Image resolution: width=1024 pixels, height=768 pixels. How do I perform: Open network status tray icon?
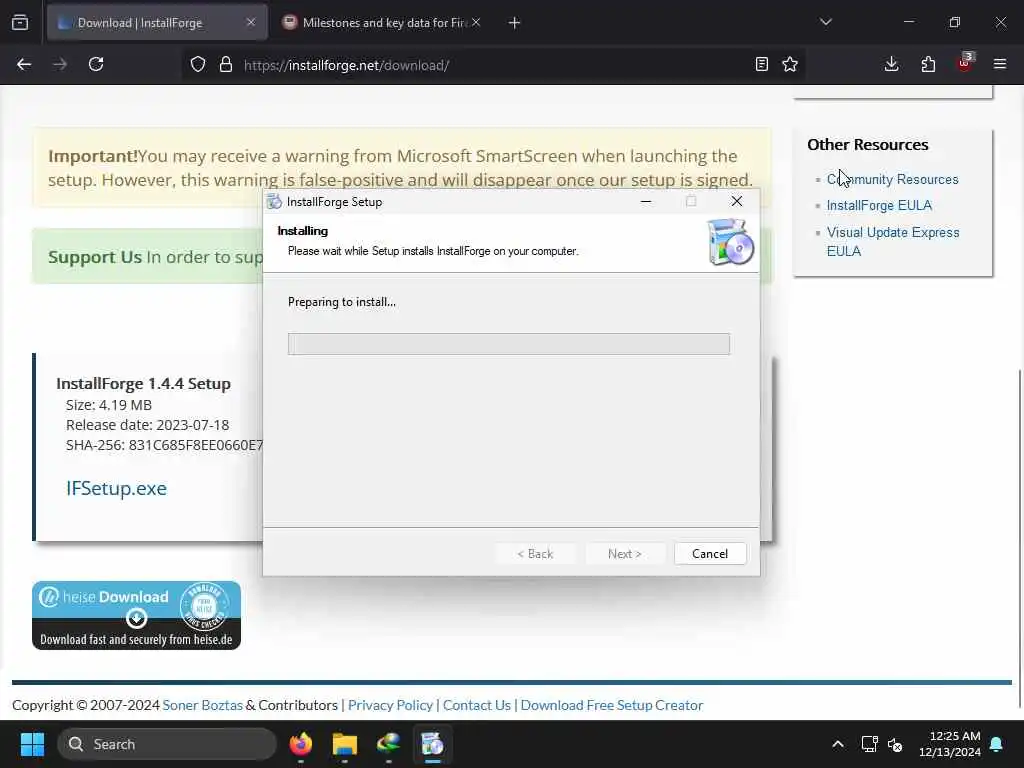tap(869, 744)
